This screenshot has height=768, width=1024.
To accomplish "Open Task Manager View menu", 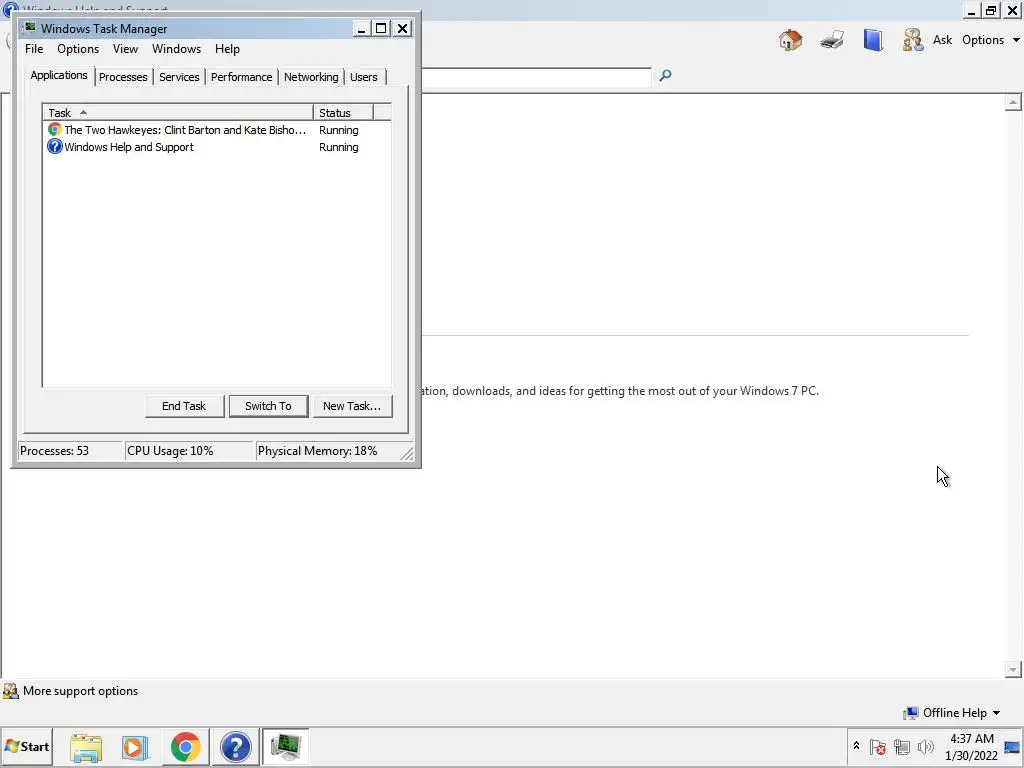I will pos(125,49).
